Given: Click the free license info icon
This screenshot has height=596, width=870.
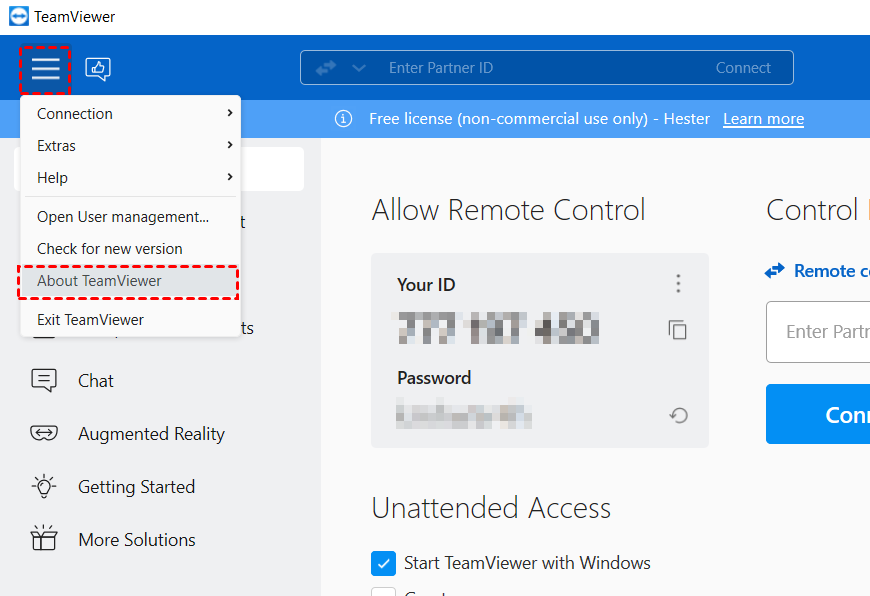Looking at the screenshot, I should pos(344,119).
